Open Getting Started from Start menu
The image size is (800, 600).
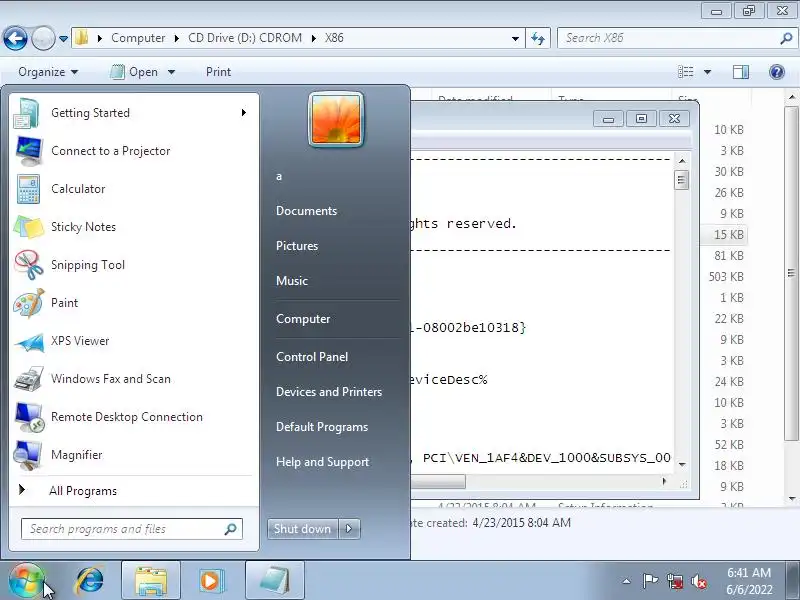click(x=134, y=113)
